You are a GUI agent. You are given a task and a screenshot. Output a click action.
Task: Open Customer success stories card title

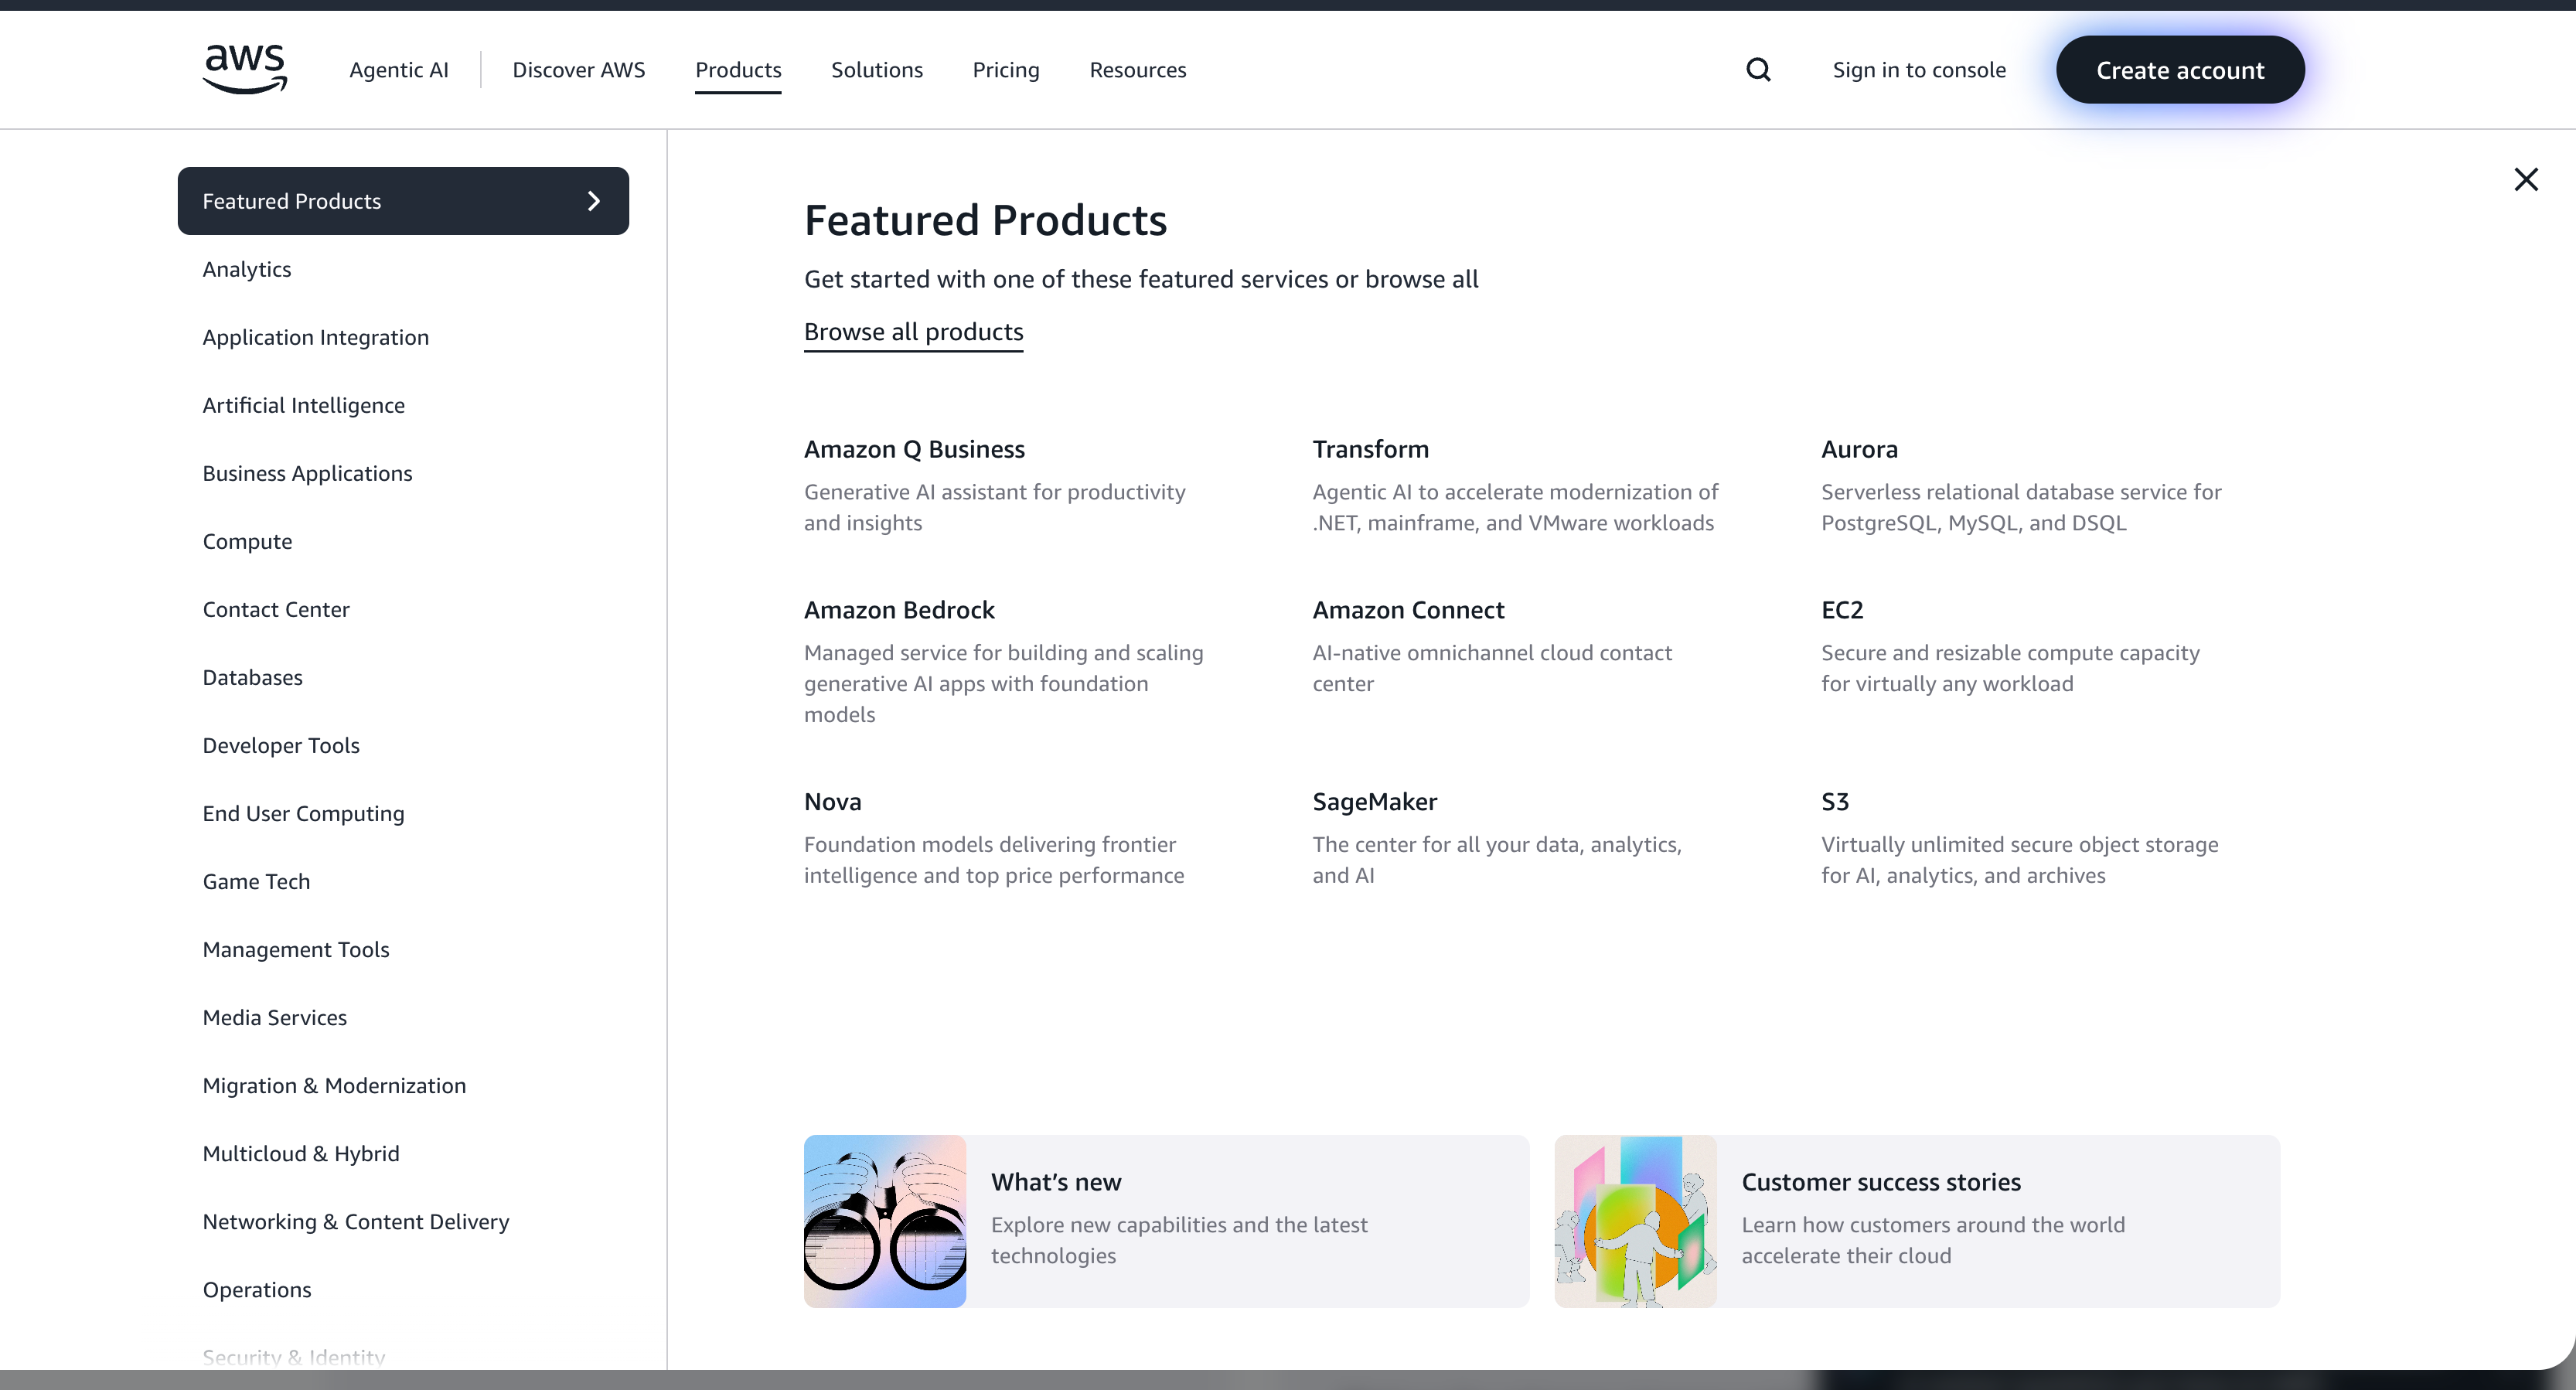point(1881,1183)
